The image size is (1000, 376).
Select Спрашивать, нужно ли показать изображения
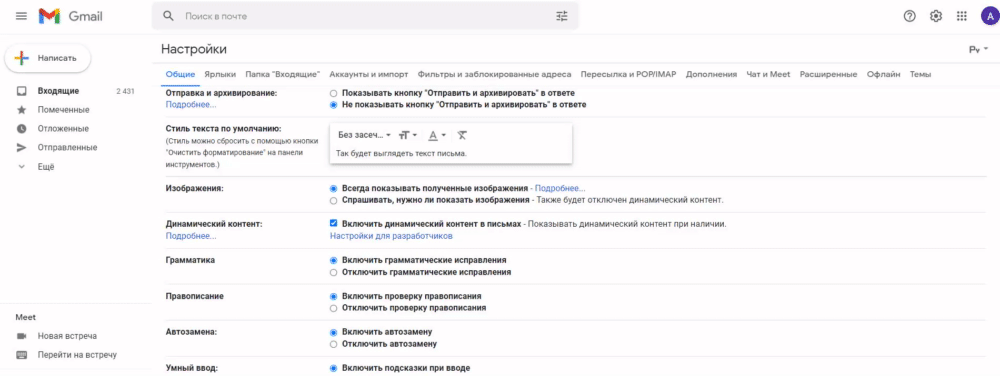(x=334, y=200)
